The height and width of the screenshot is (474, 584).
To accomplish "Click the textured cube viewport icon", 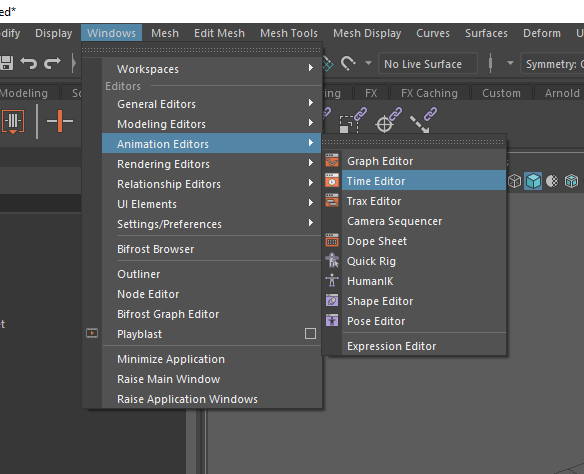I will click(x=571, y=181).
